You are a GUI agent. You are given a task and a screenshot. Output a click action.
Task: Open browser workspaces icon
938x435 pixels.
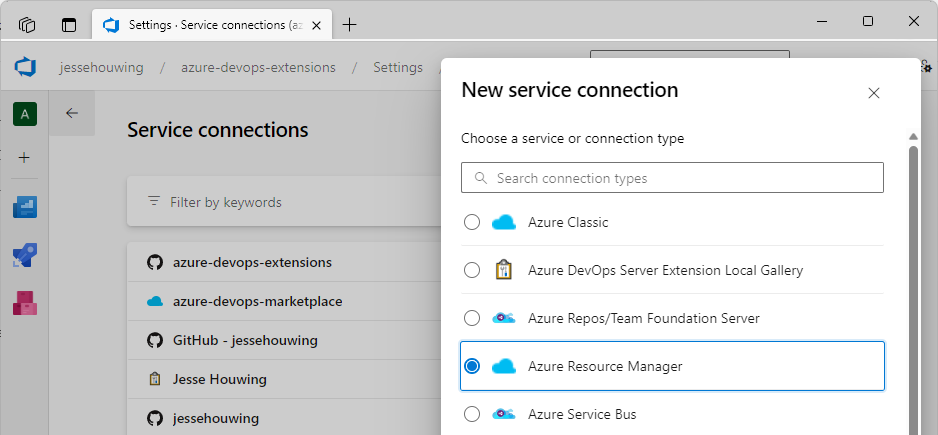click(27, 24)
